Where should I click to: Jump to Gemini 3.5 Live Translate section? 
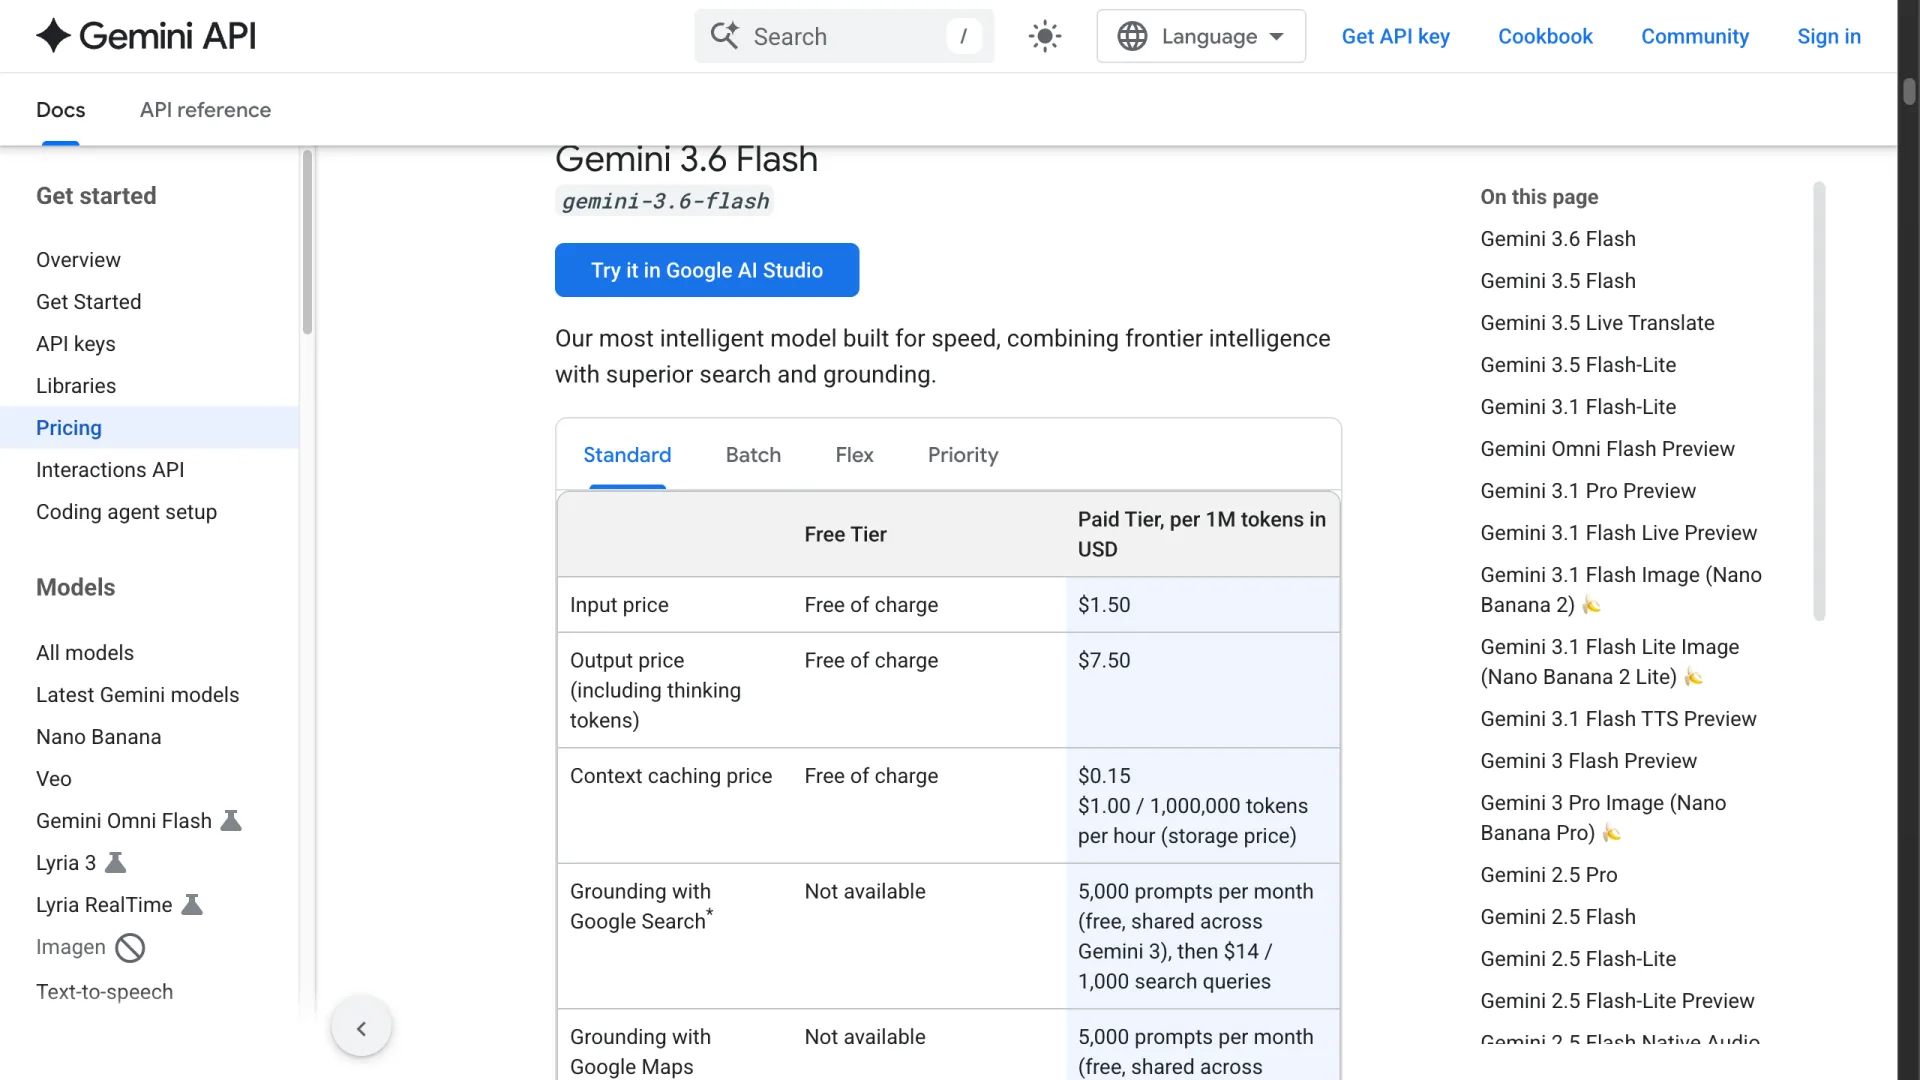click(1597, 323)
